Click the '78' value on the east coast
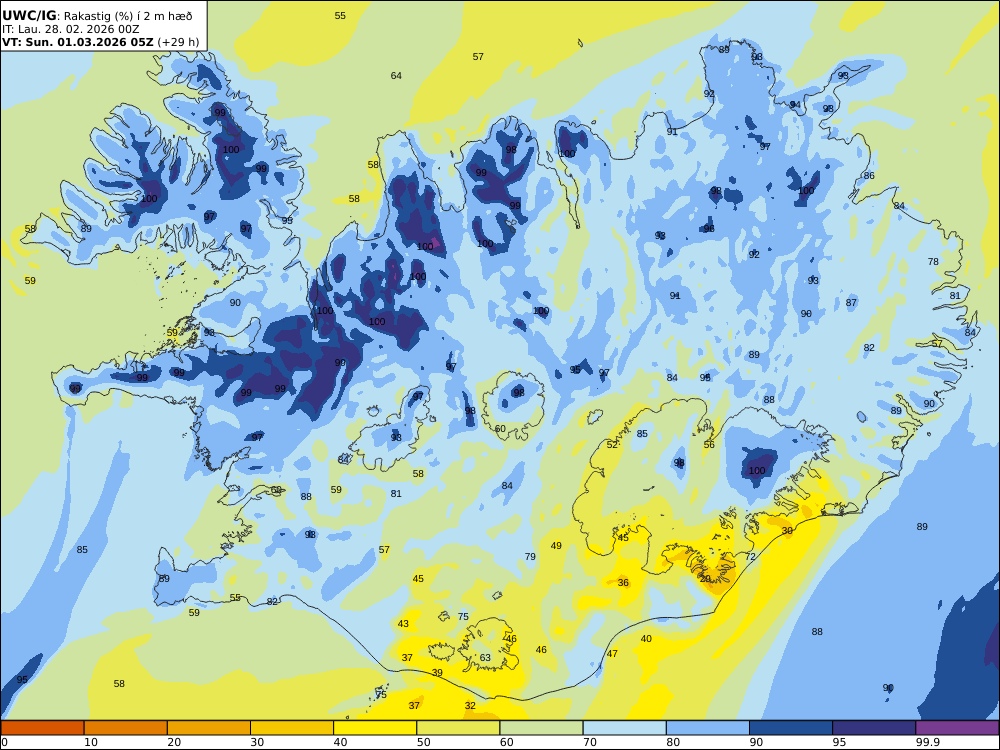1000x750 pixels. (933, 261)
